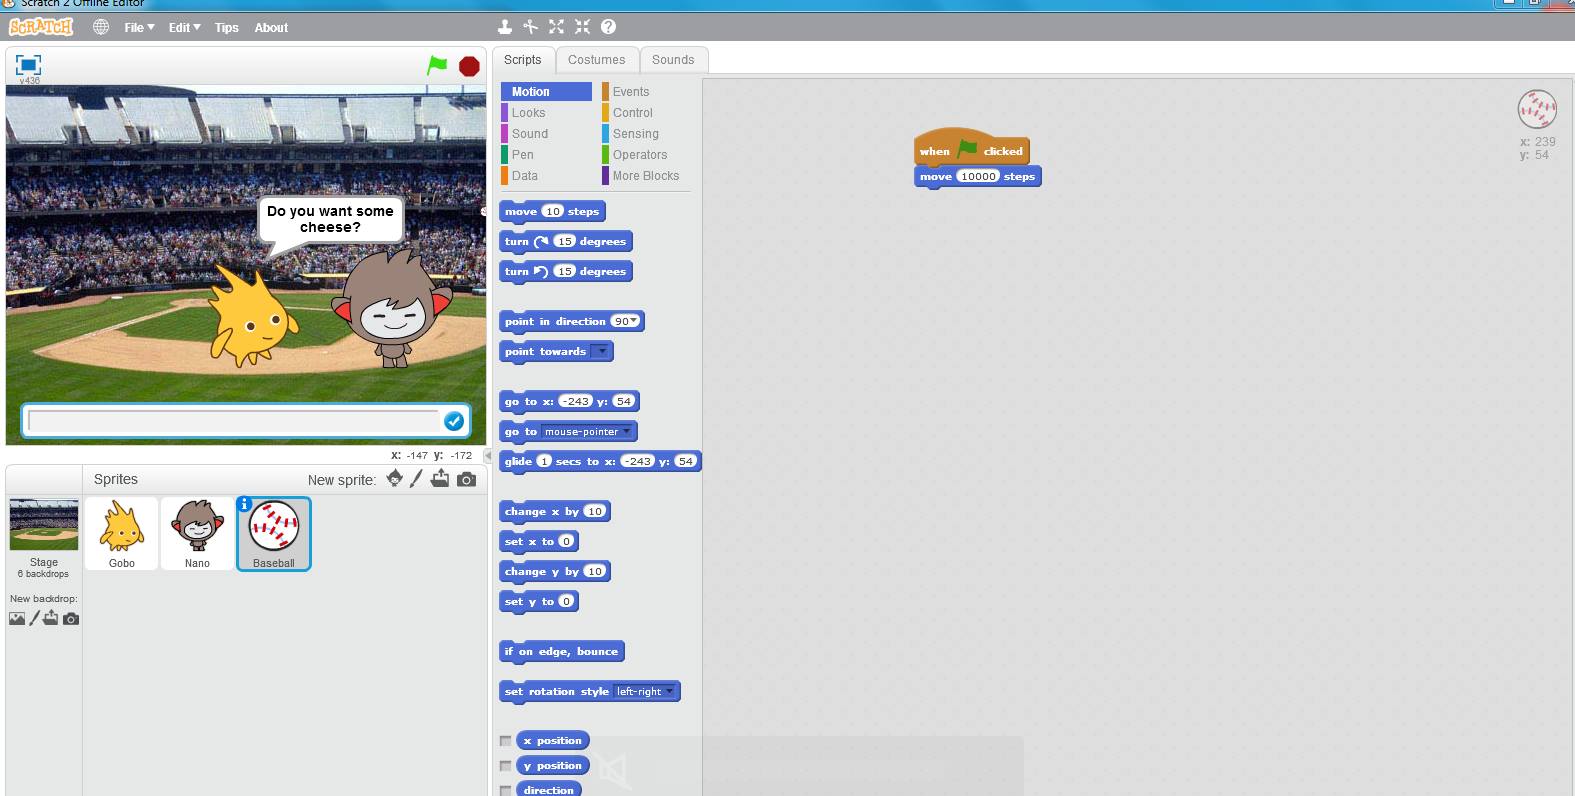Paint a new sprite
This screenshot has width=1575, height=796.
[x=417, y=479]
